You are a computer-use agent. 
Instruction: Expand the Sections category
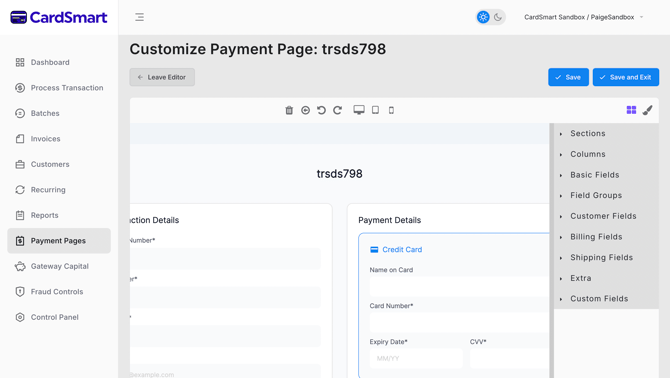click(x=606, y=134)
